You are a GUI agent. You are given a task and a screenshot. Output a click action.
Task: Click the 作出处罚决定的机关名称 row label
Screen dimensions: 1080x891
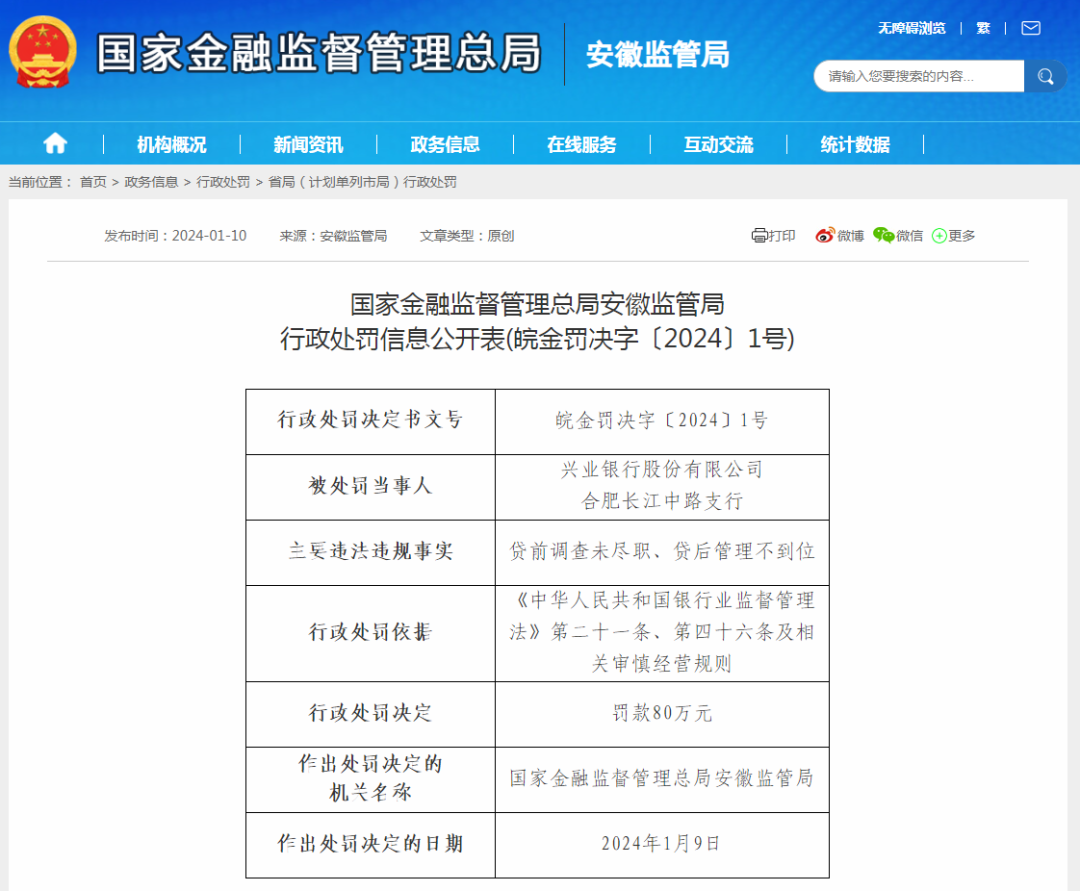[x=371, y=779]
